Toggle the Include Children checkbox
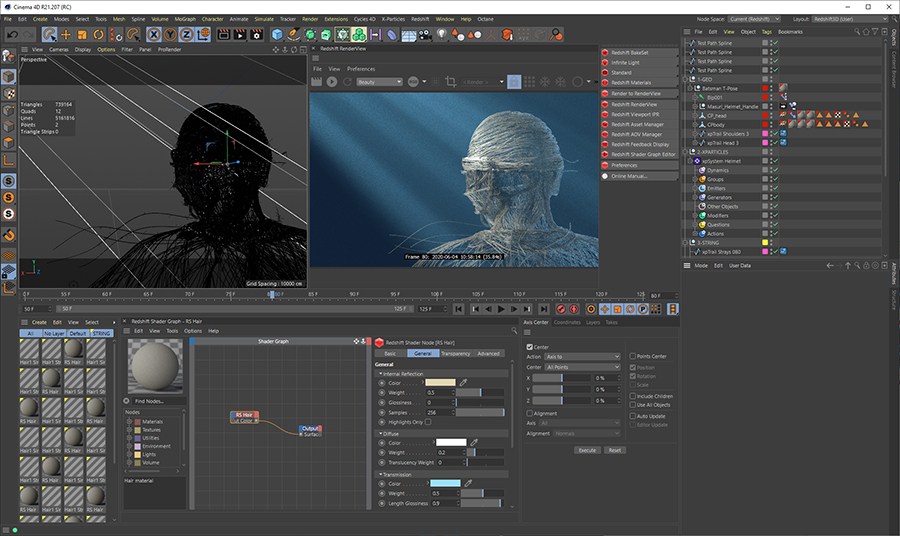Image resolution: width=900 pixels, height=536 pixels. pos(632,396)
